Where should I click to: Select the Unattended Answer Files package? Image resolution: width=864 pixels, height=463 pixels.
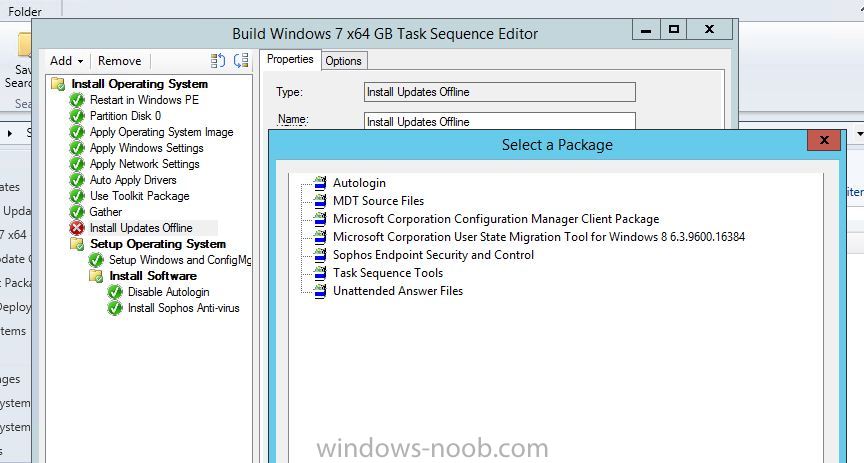[x=398, y=291]
